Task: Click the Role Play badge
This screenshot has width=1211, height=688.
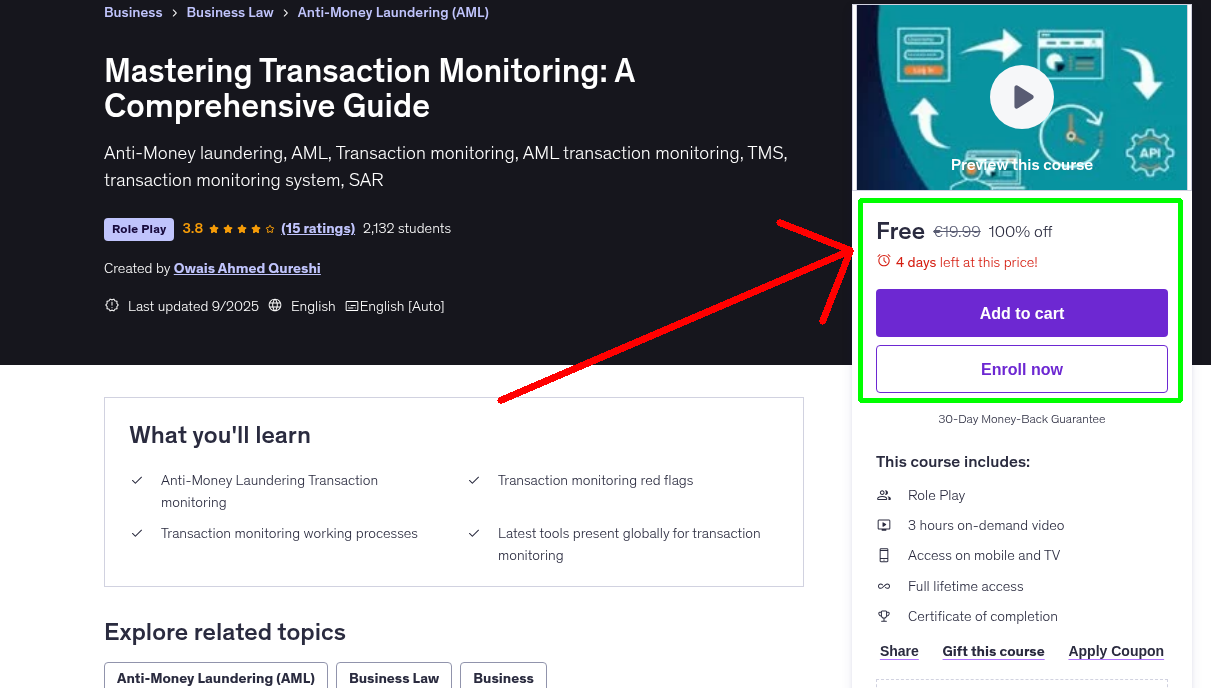Action: tap(139, 229)
